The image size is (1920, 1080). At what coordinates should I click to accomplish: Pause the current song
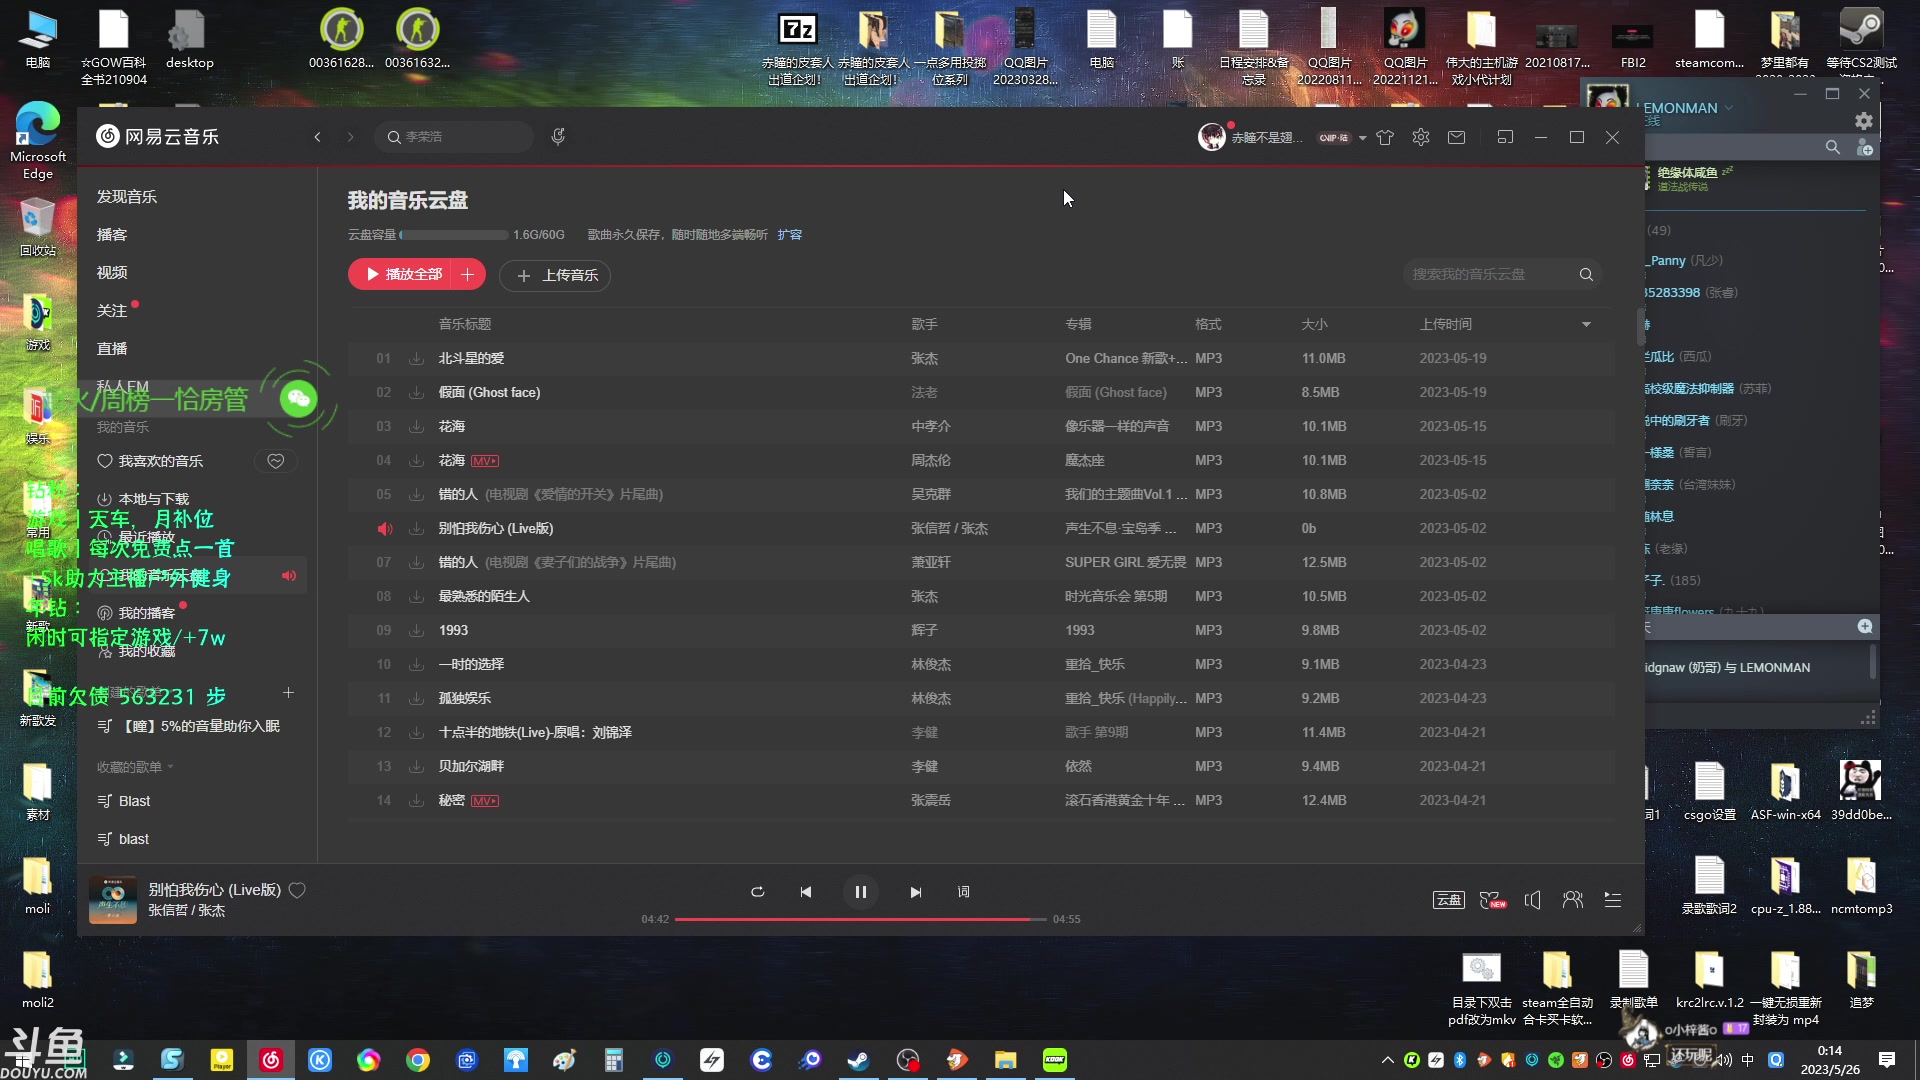[861, 892]
